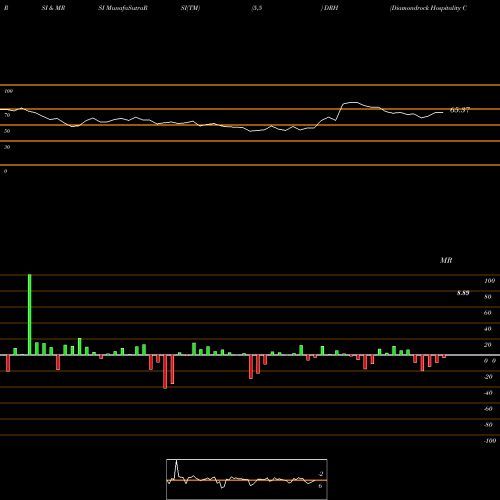Click the 8.89 MR value label
Screen dimensions: 500x500
click(463, 293)
